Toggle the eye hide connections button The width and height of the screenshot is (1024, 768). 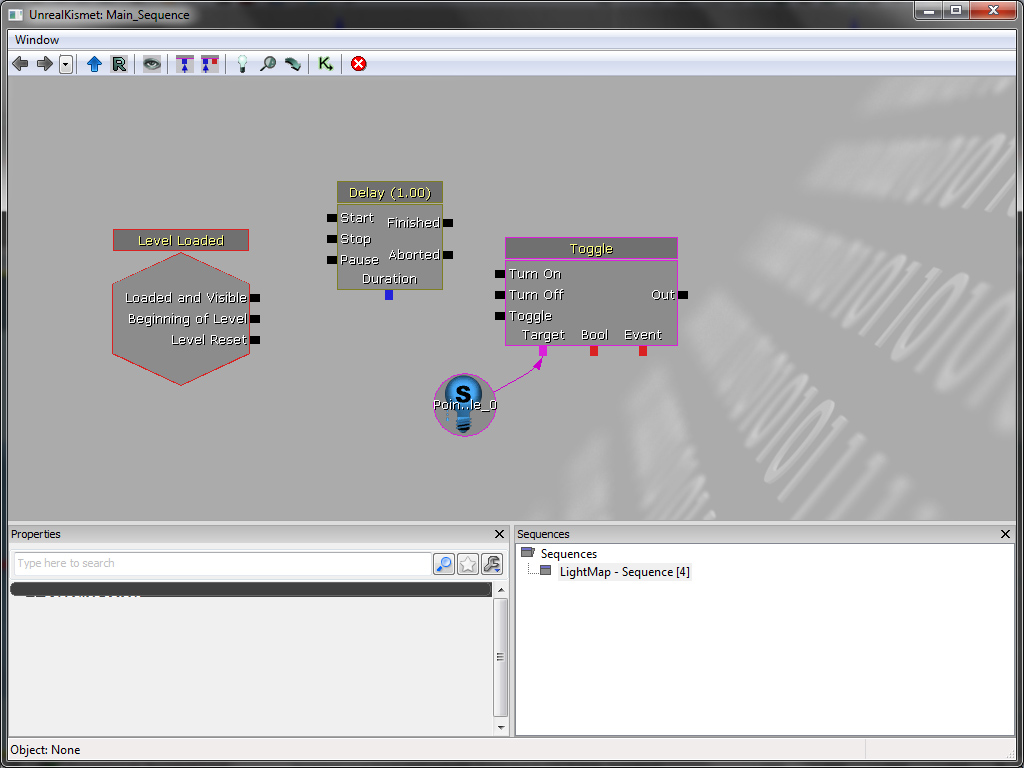151,64
